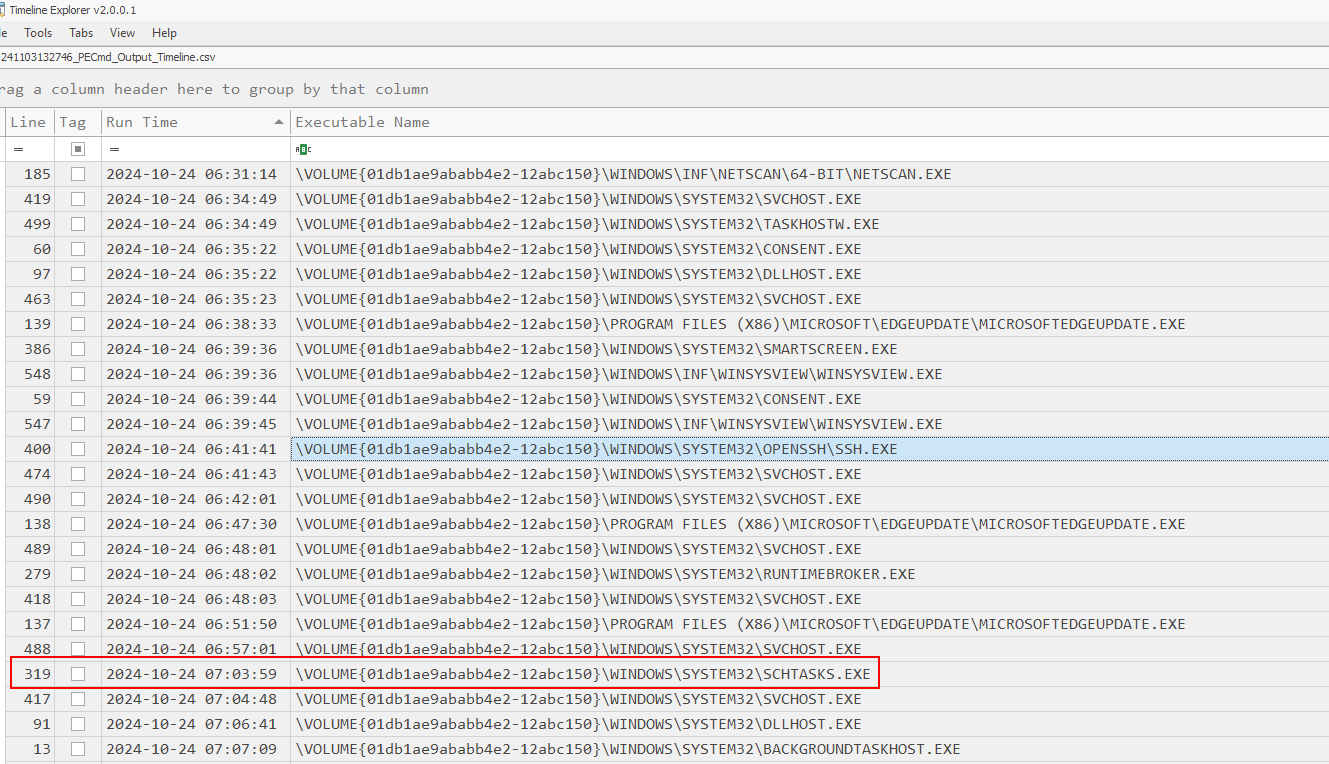Tag the NETSCAN.EXE row checkbox
Screen dimensions: 1329x764
click(x=78, y=174)
